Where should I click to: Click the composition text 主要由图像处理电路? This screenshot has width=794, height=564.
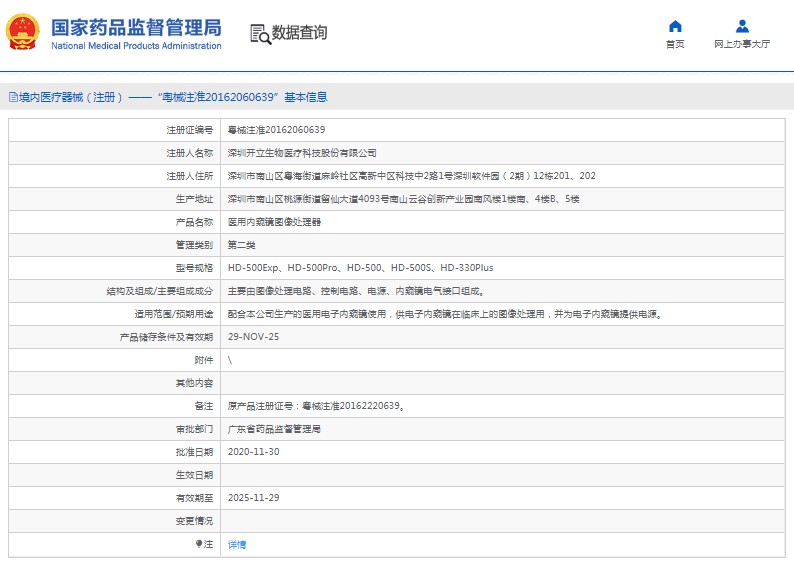[x=356, y=291]
